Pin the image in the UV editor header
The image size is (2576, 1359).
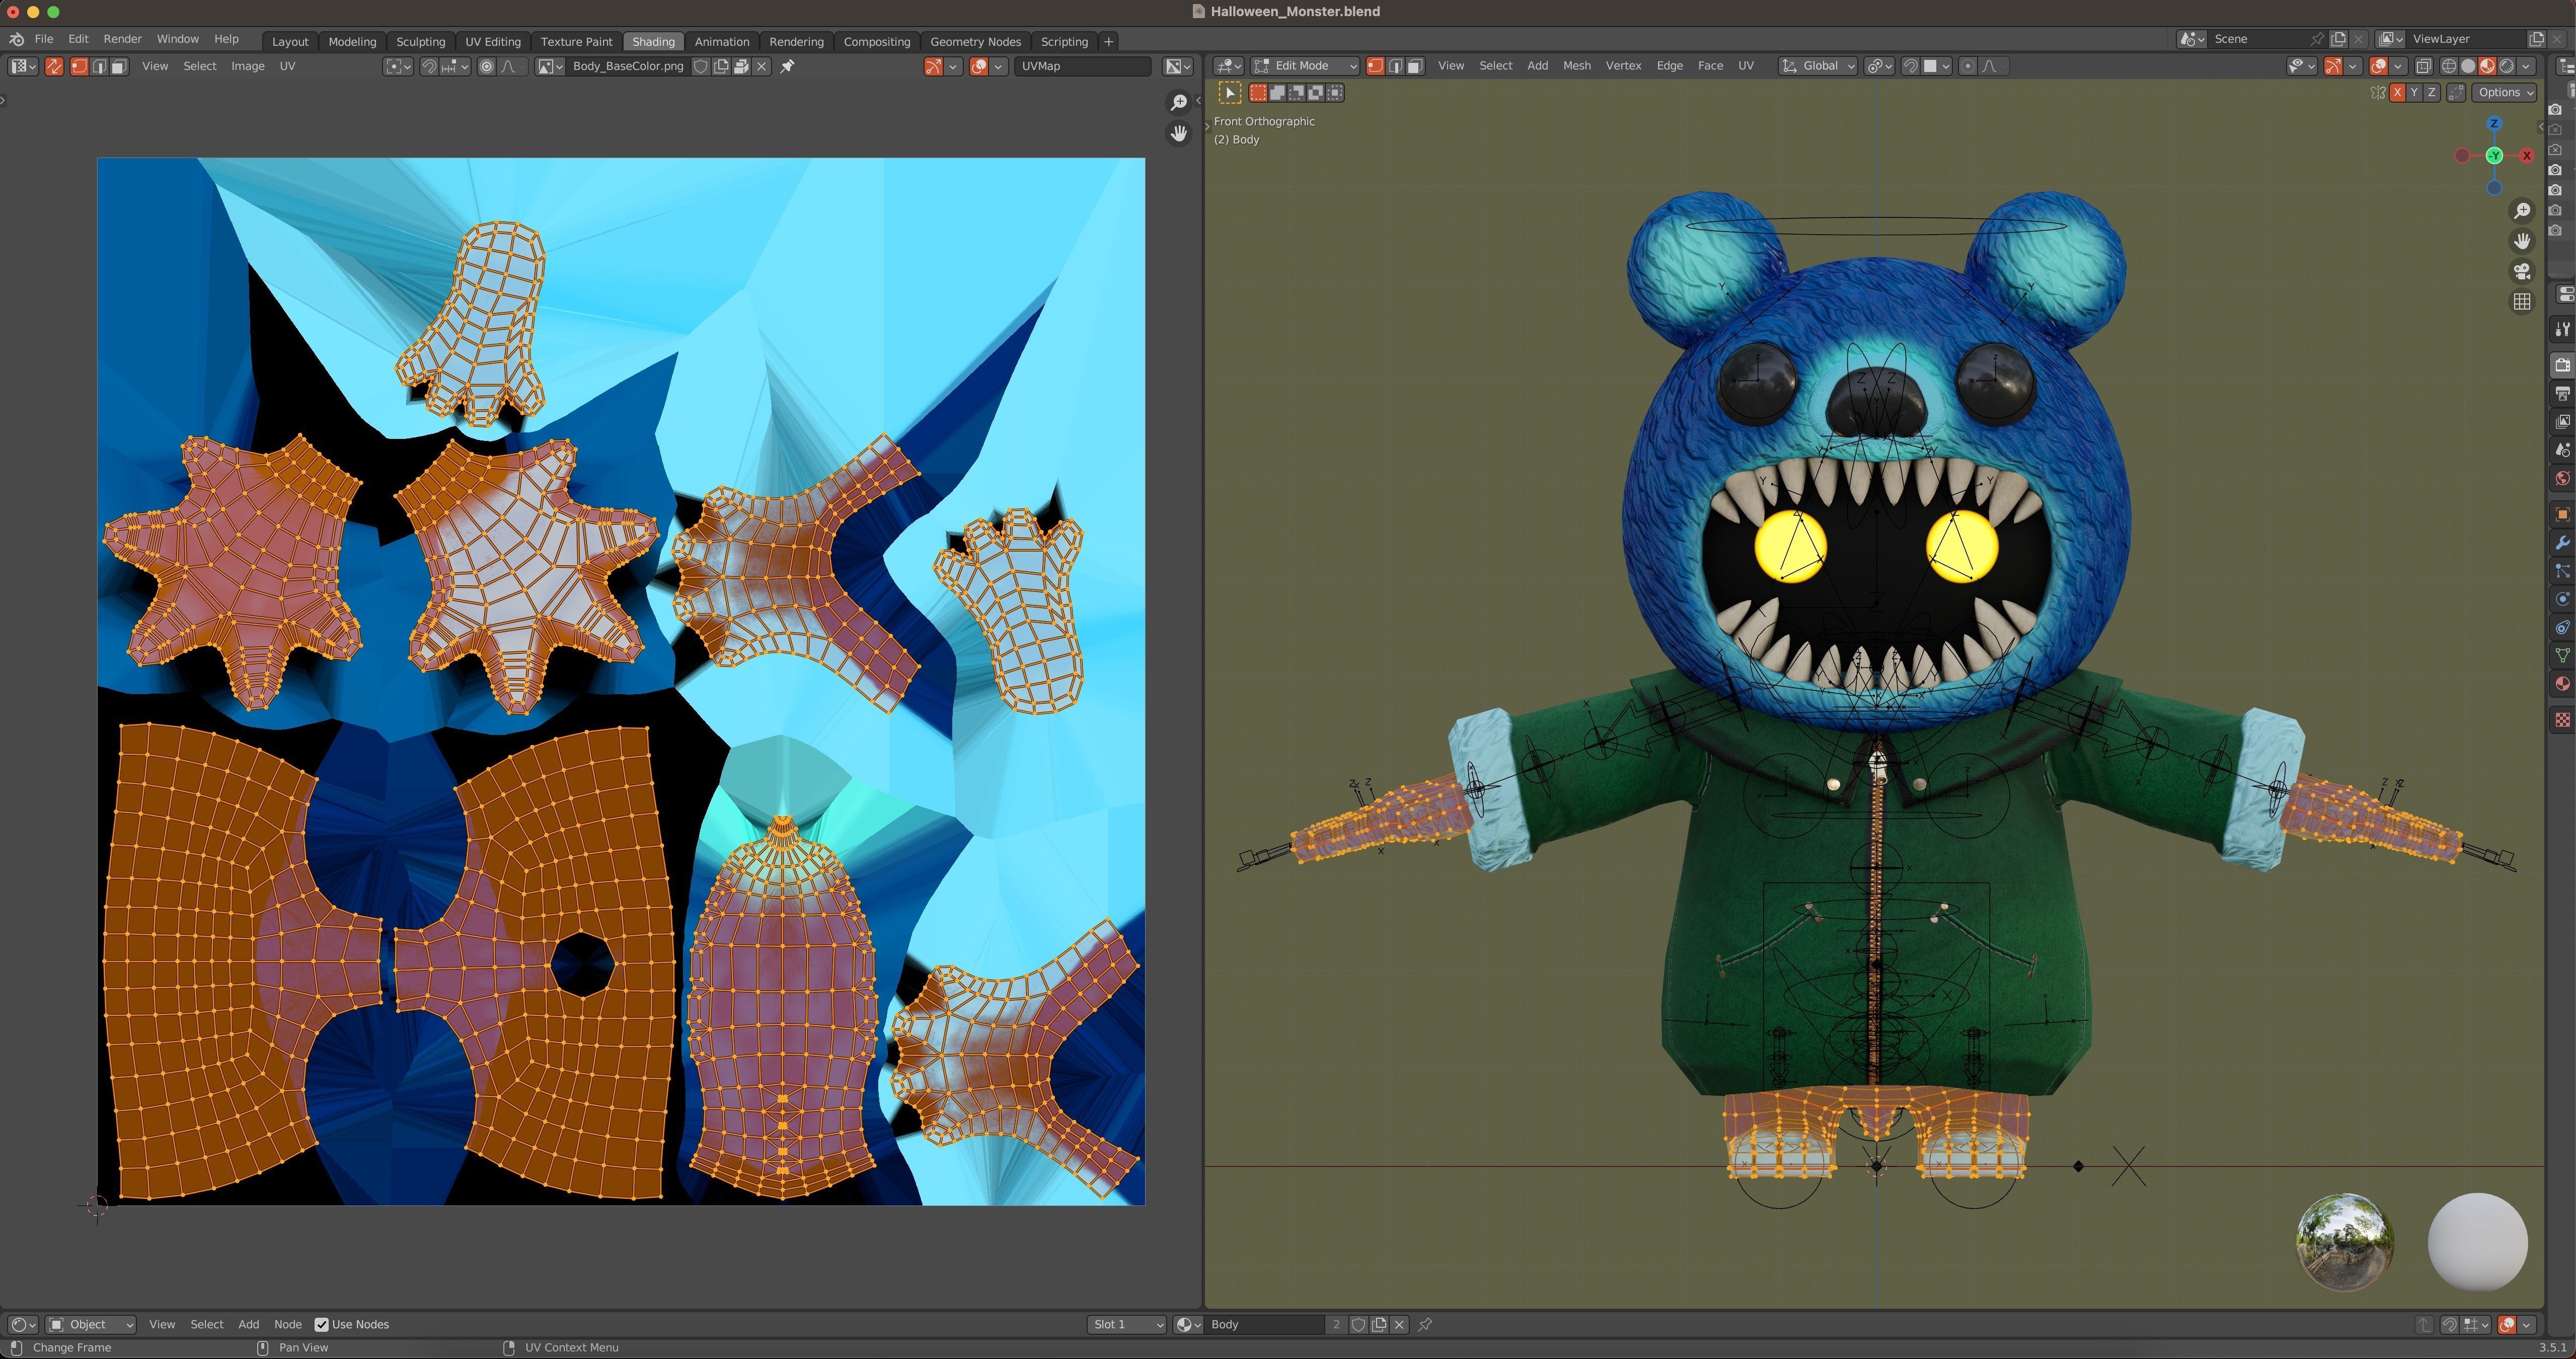(x=787, y=66)
